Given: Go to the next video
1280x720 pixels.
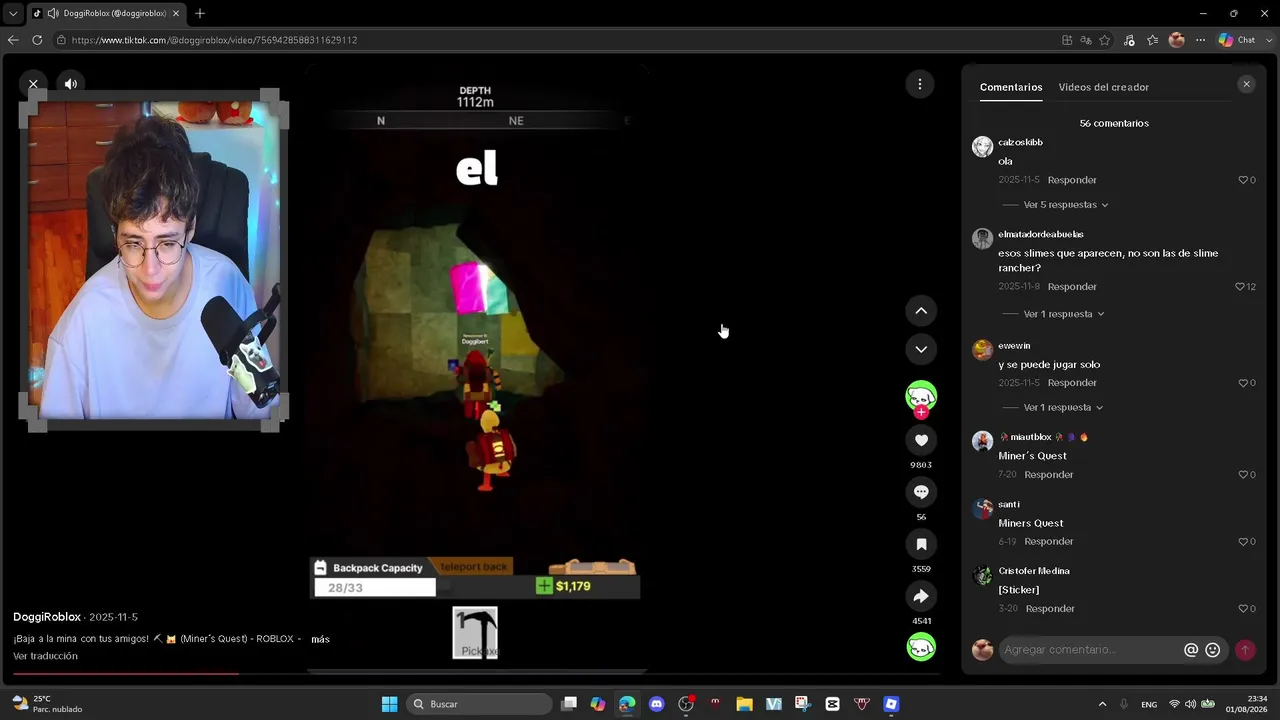Looking at the screenshot, I should [921, 349].
